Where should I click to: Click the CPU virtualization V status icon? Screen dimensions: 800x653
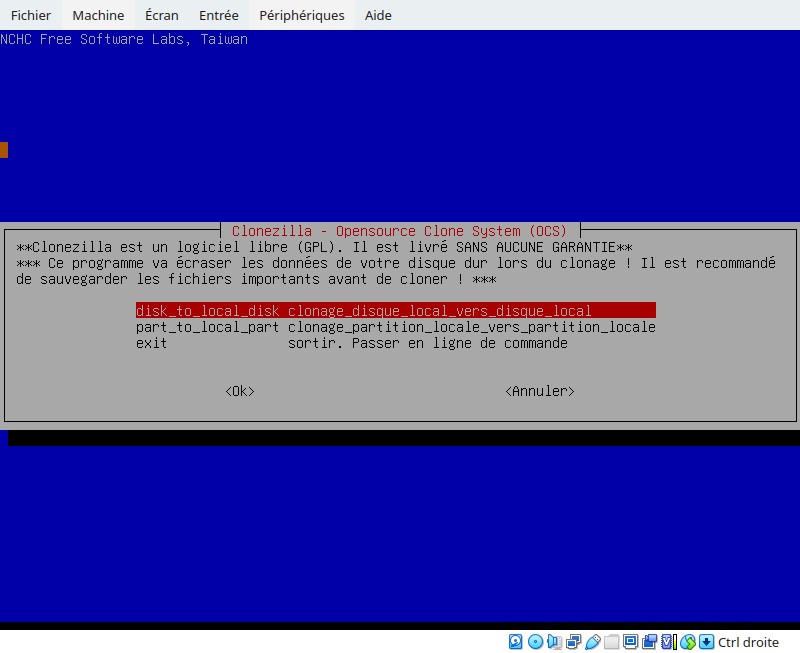668,642
